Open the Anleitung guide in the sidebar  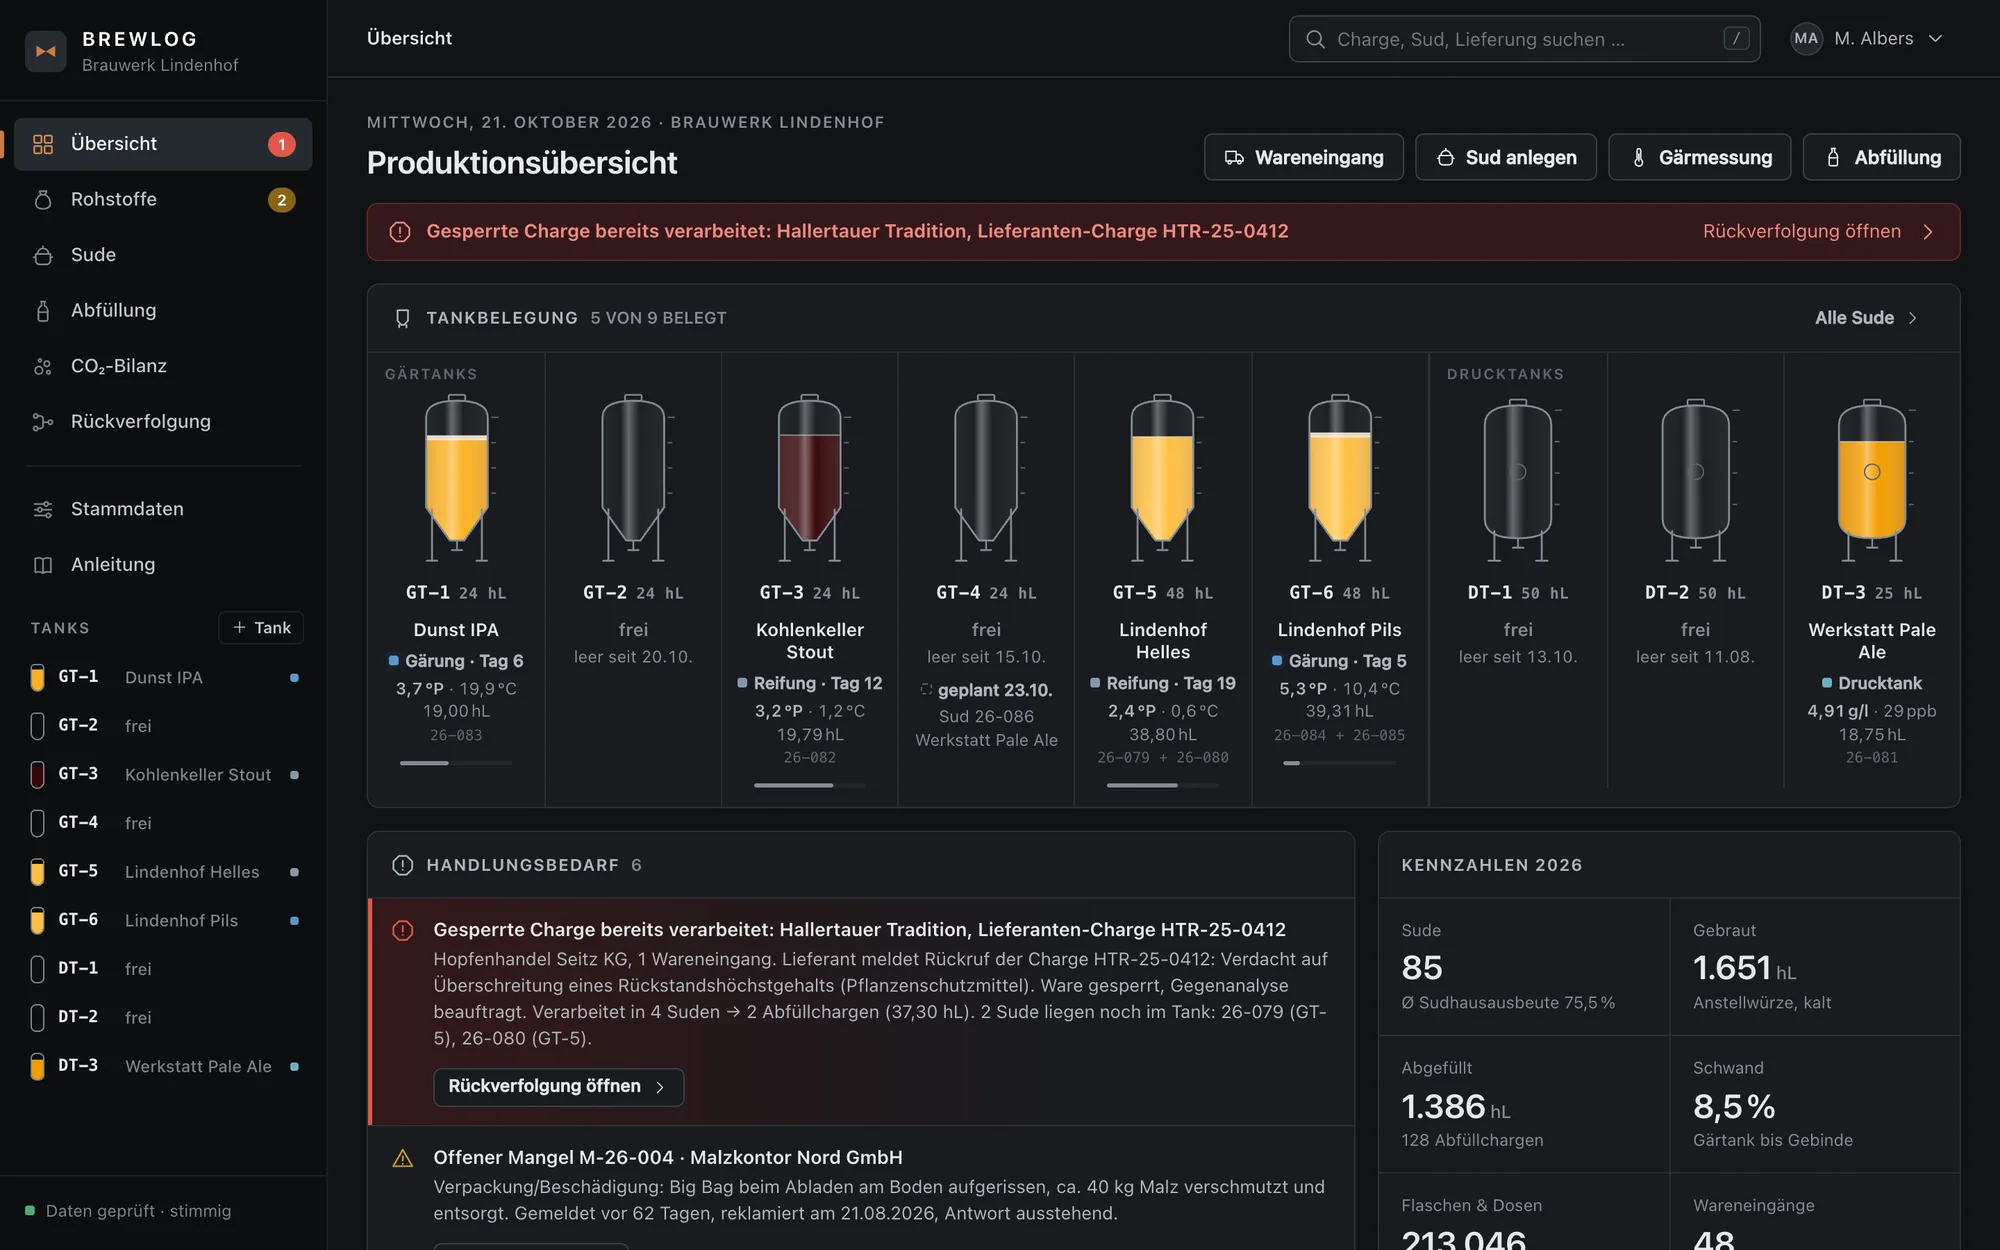coord(163,564)
